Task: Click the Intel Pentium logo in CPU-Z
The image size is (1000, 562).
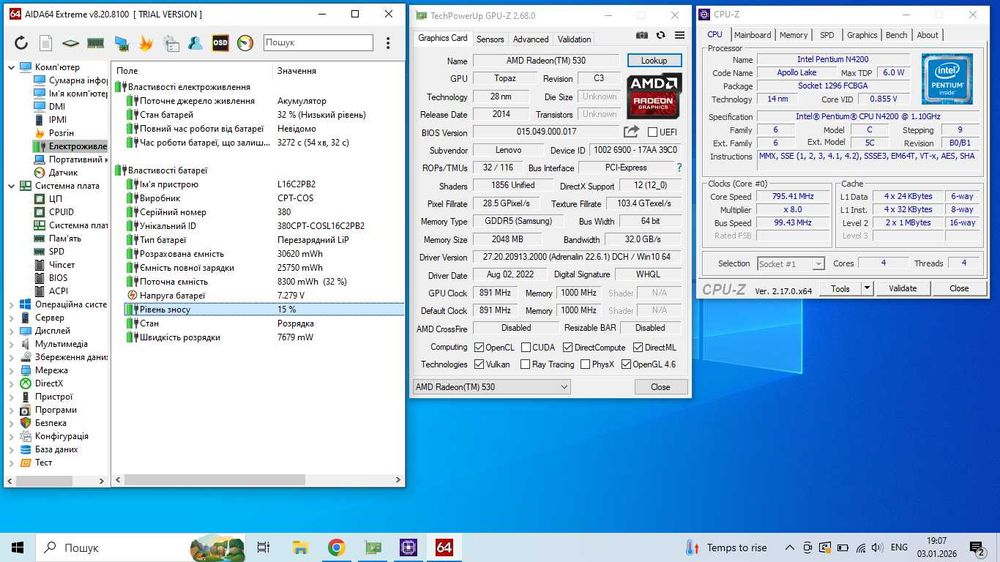Action: pos(947,79)
